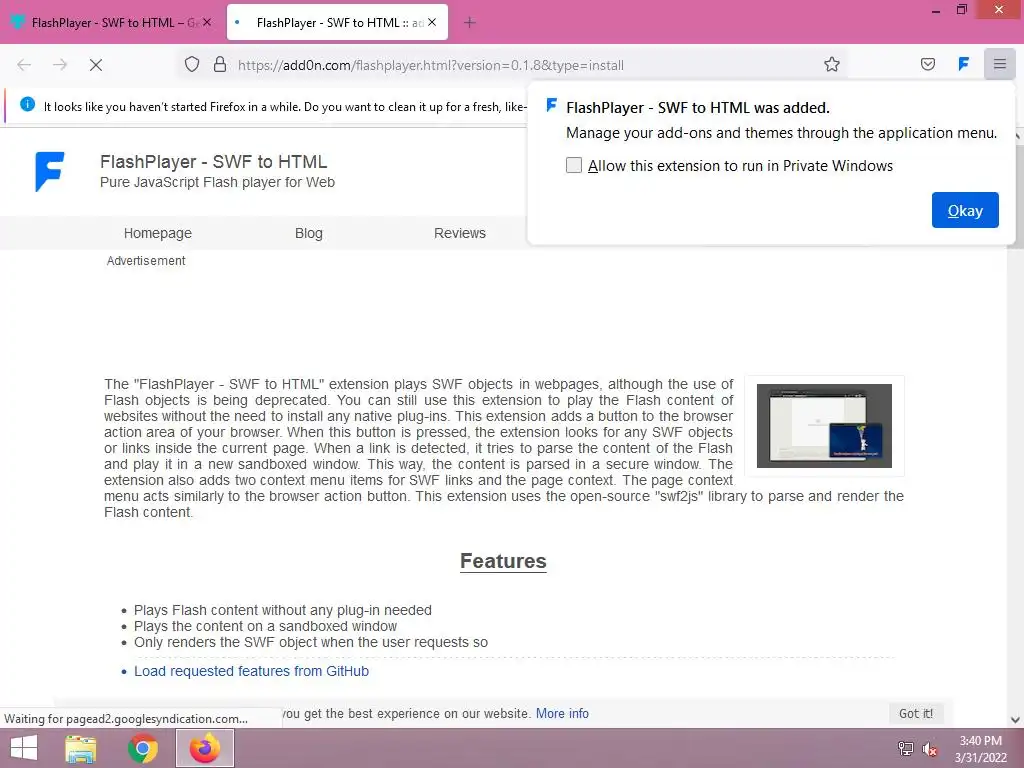Click "Pure JavaScript Flash player for Web" subtitle

coord(217,182)
